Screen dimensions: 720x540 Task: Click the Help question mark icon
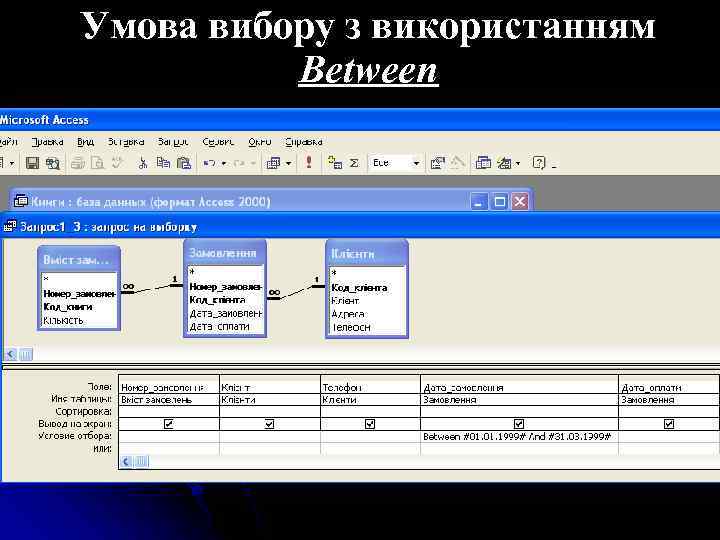539,163
